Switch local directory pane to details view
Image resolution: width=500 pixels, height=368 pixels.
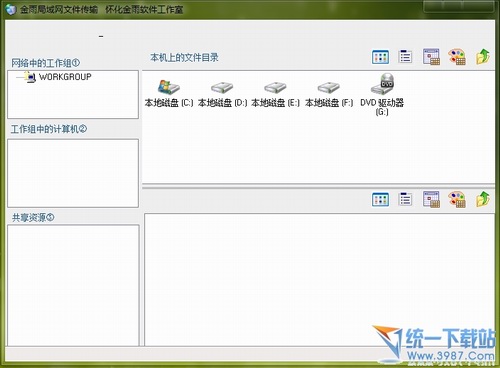click(x=431, y=57)
